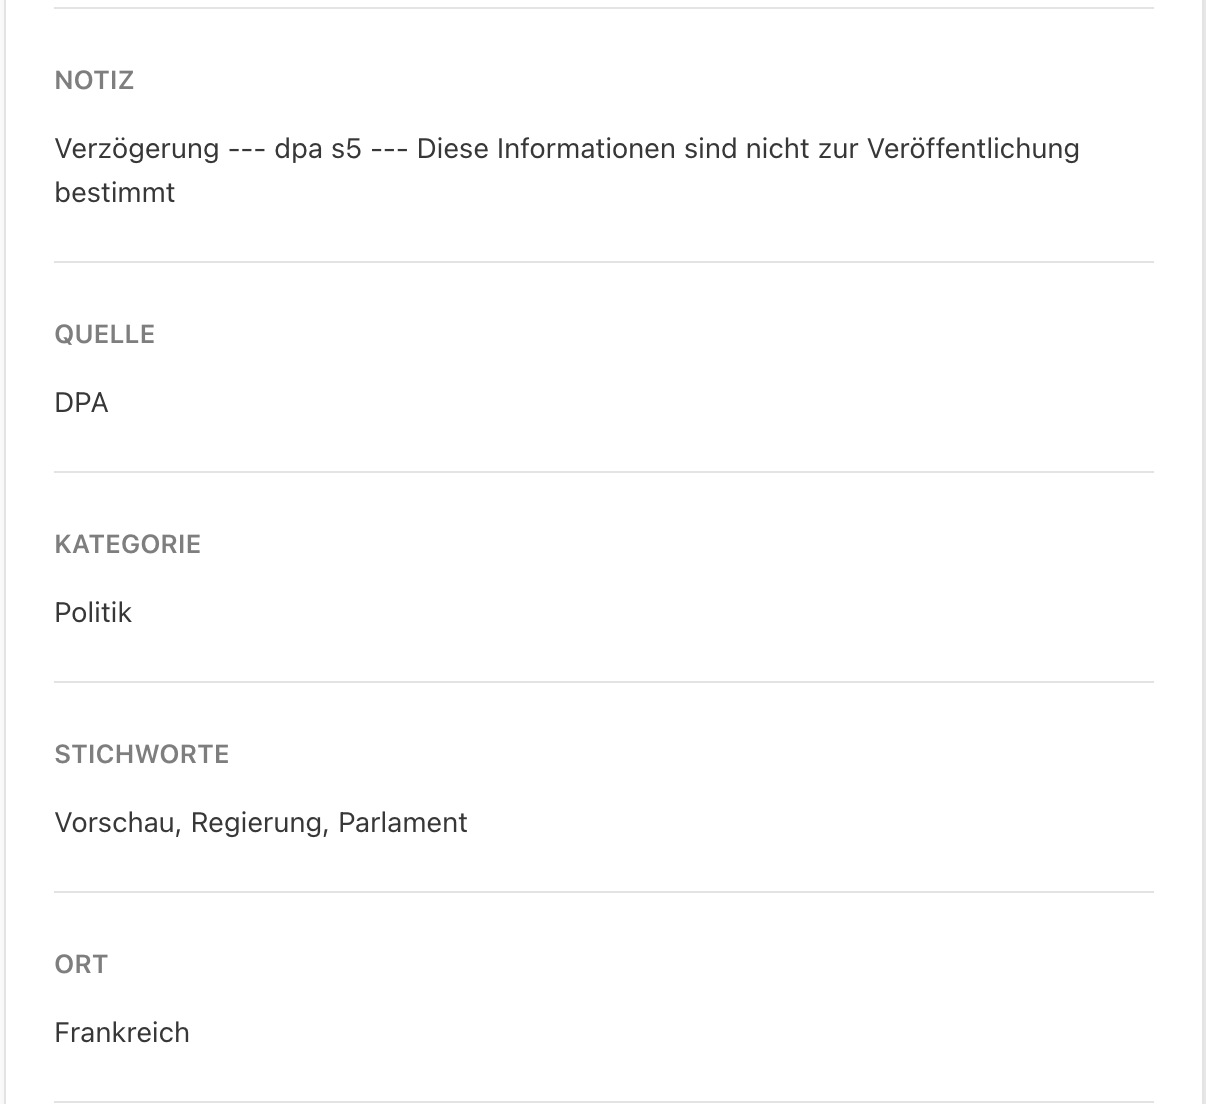Viewport: 1206px width, 1104px height.
Task: Click the ORT section heading
Action: pyautogui.click(x=81, y=964)
